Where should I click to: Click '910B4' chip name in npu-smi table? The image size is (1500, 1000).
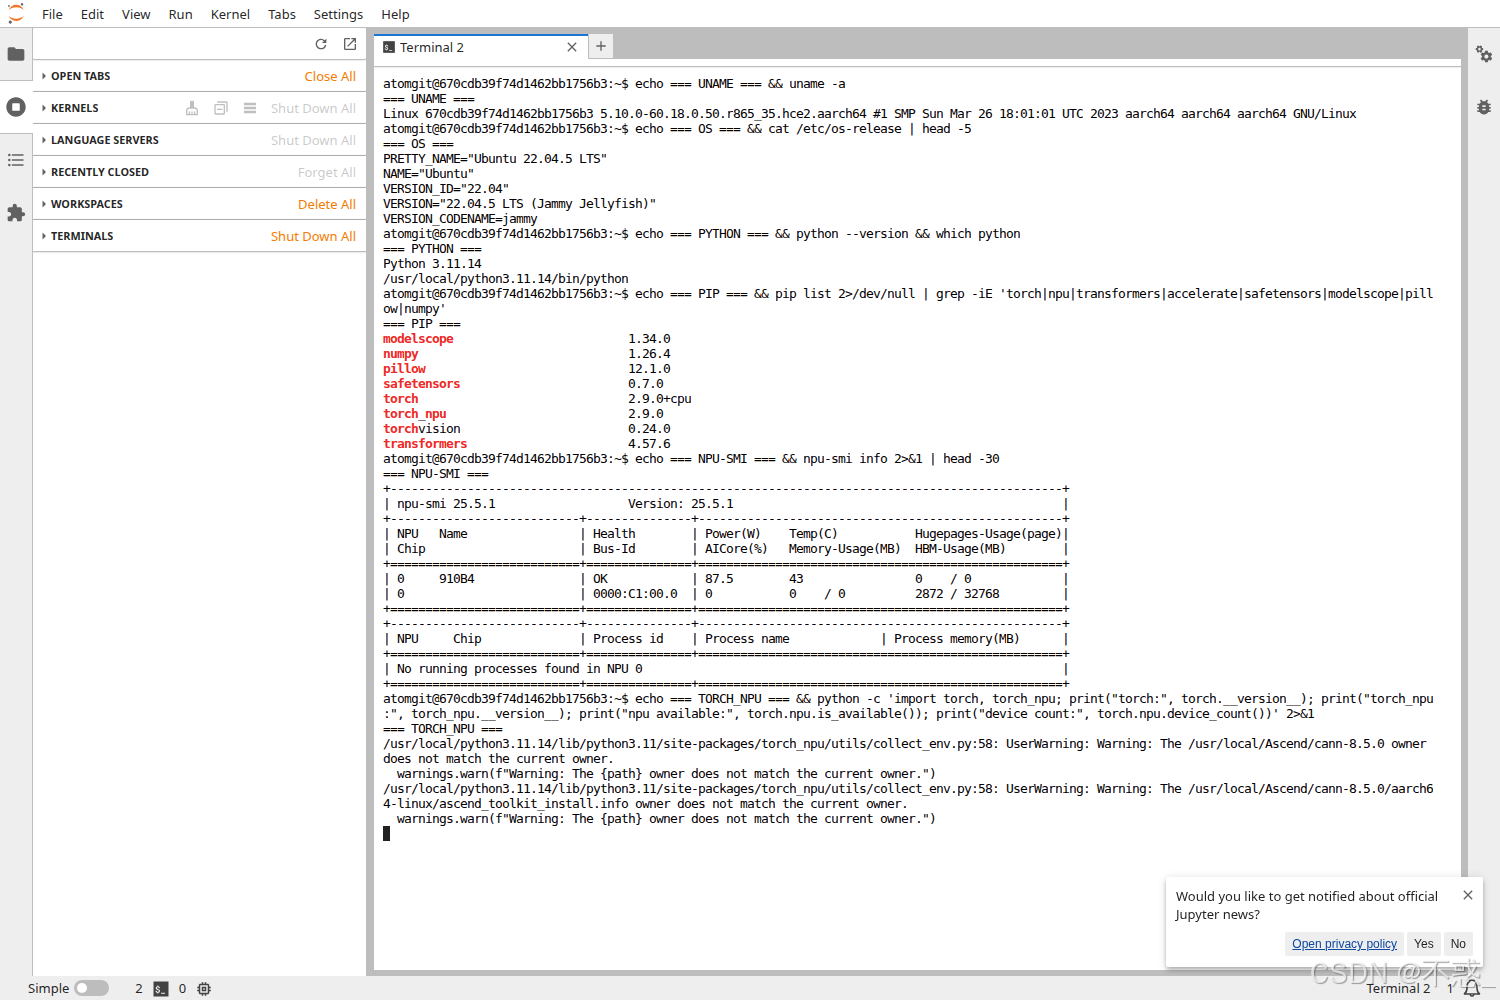click(457, 579)
